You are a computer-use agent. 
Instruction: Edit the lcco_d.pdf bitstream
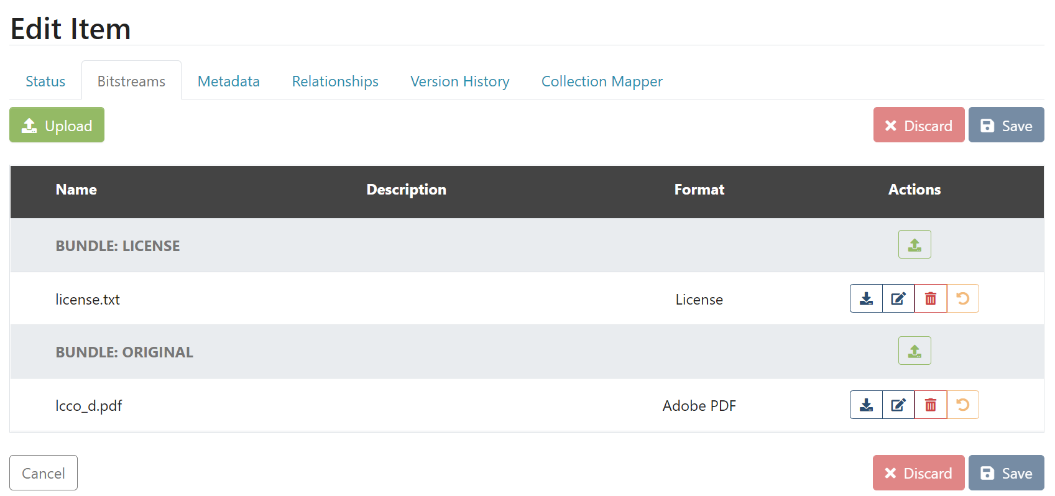click(x=898, y=405)
